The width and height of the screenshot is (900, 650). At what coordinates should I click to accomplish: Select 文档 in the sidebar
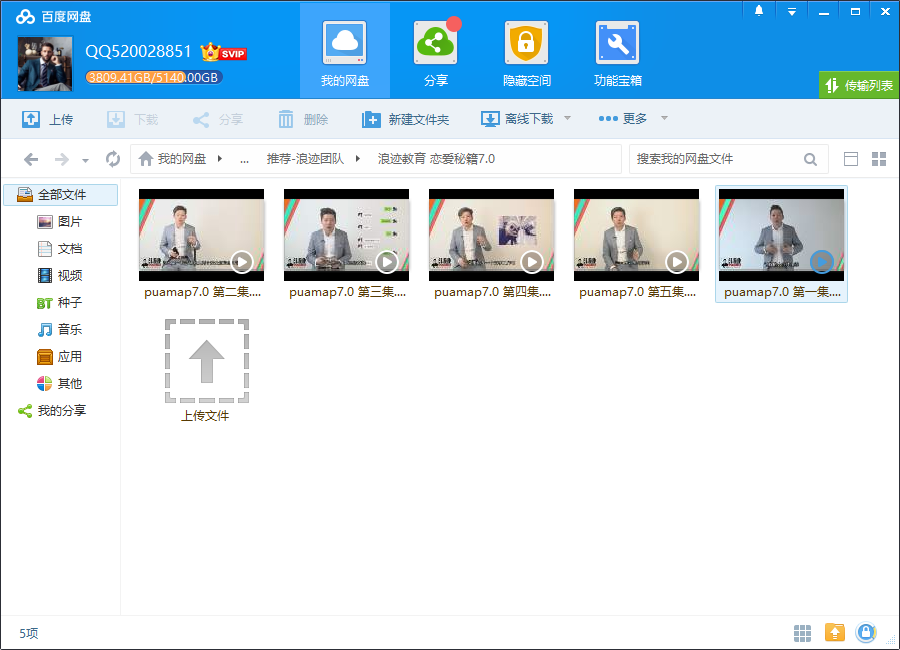click(60, 249)
